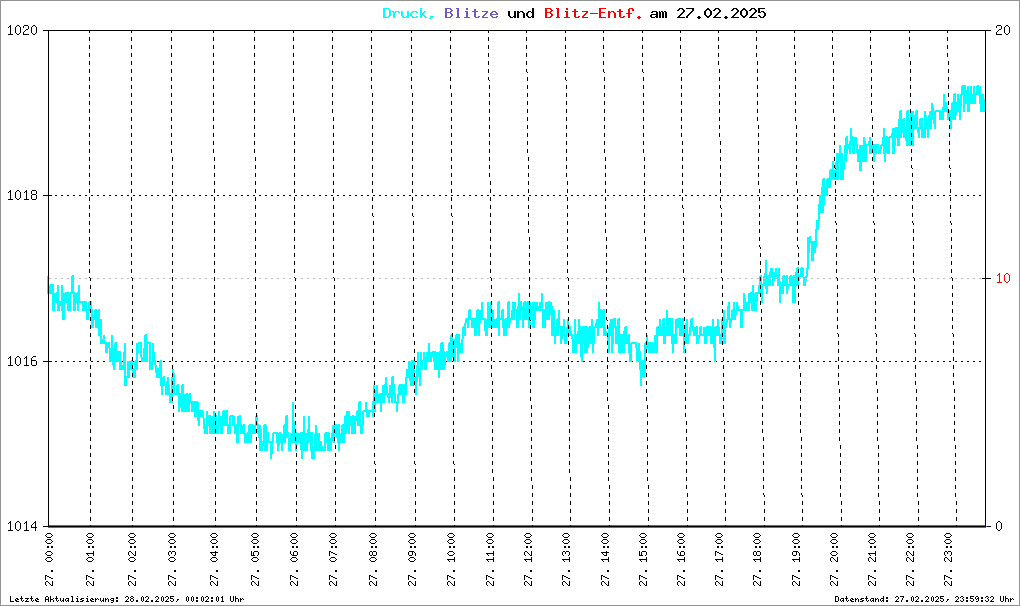Click the red 'Blitz-Entf.' legend label
The height and width of the screenshot is (606, 1020).
click(x=593, y=14)
